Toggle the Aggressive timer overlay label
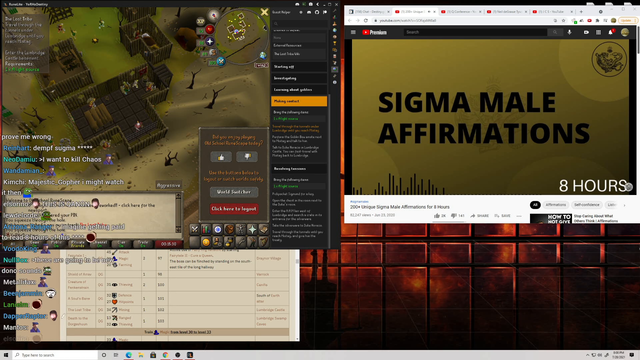The height and width of the screenshot is (360, 640). tap(169, 185)
